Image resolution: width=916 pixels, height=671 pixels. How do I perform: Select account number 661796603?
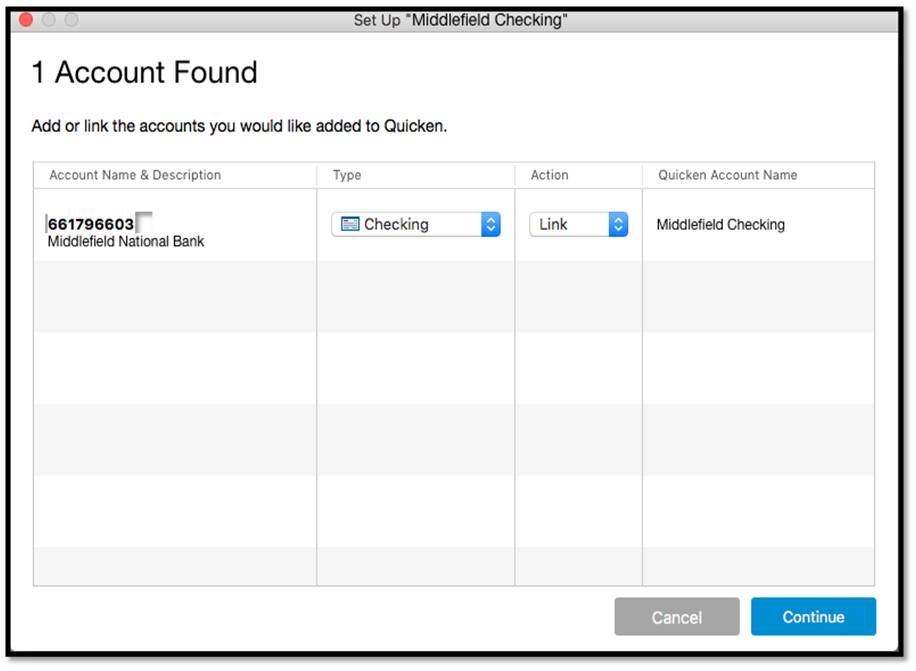click(x=91, y=224)
